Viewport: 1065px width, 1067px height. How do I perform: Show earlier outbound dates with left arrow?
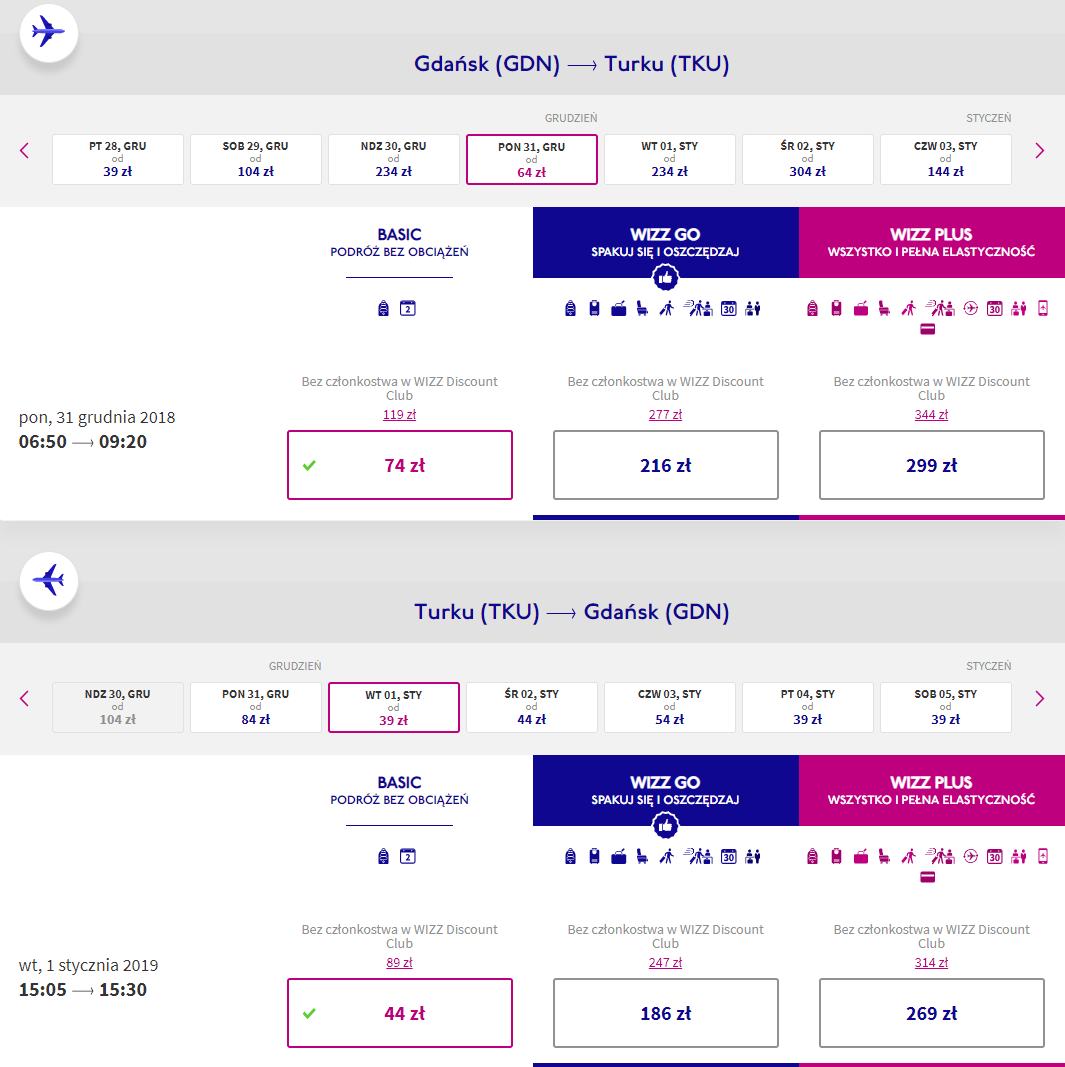tap(25, 151)
